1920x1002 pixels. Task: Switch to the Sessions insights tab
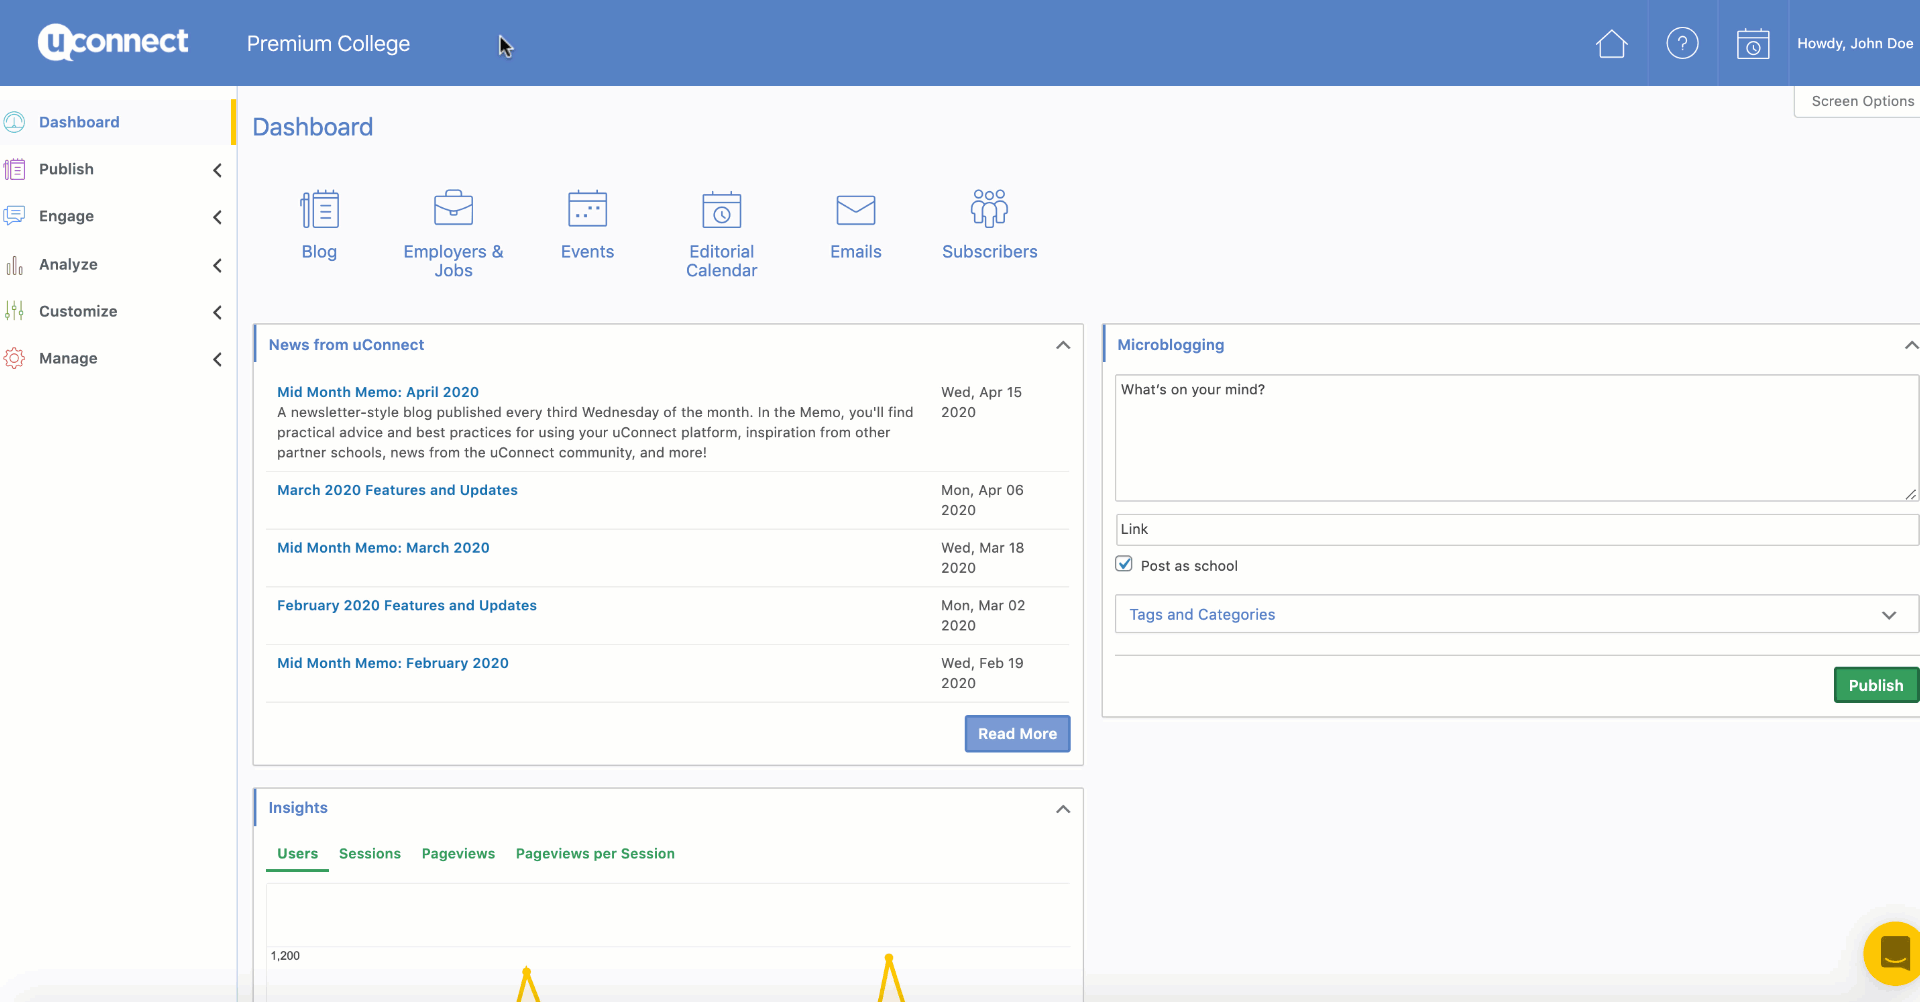(x=369, y=854)
